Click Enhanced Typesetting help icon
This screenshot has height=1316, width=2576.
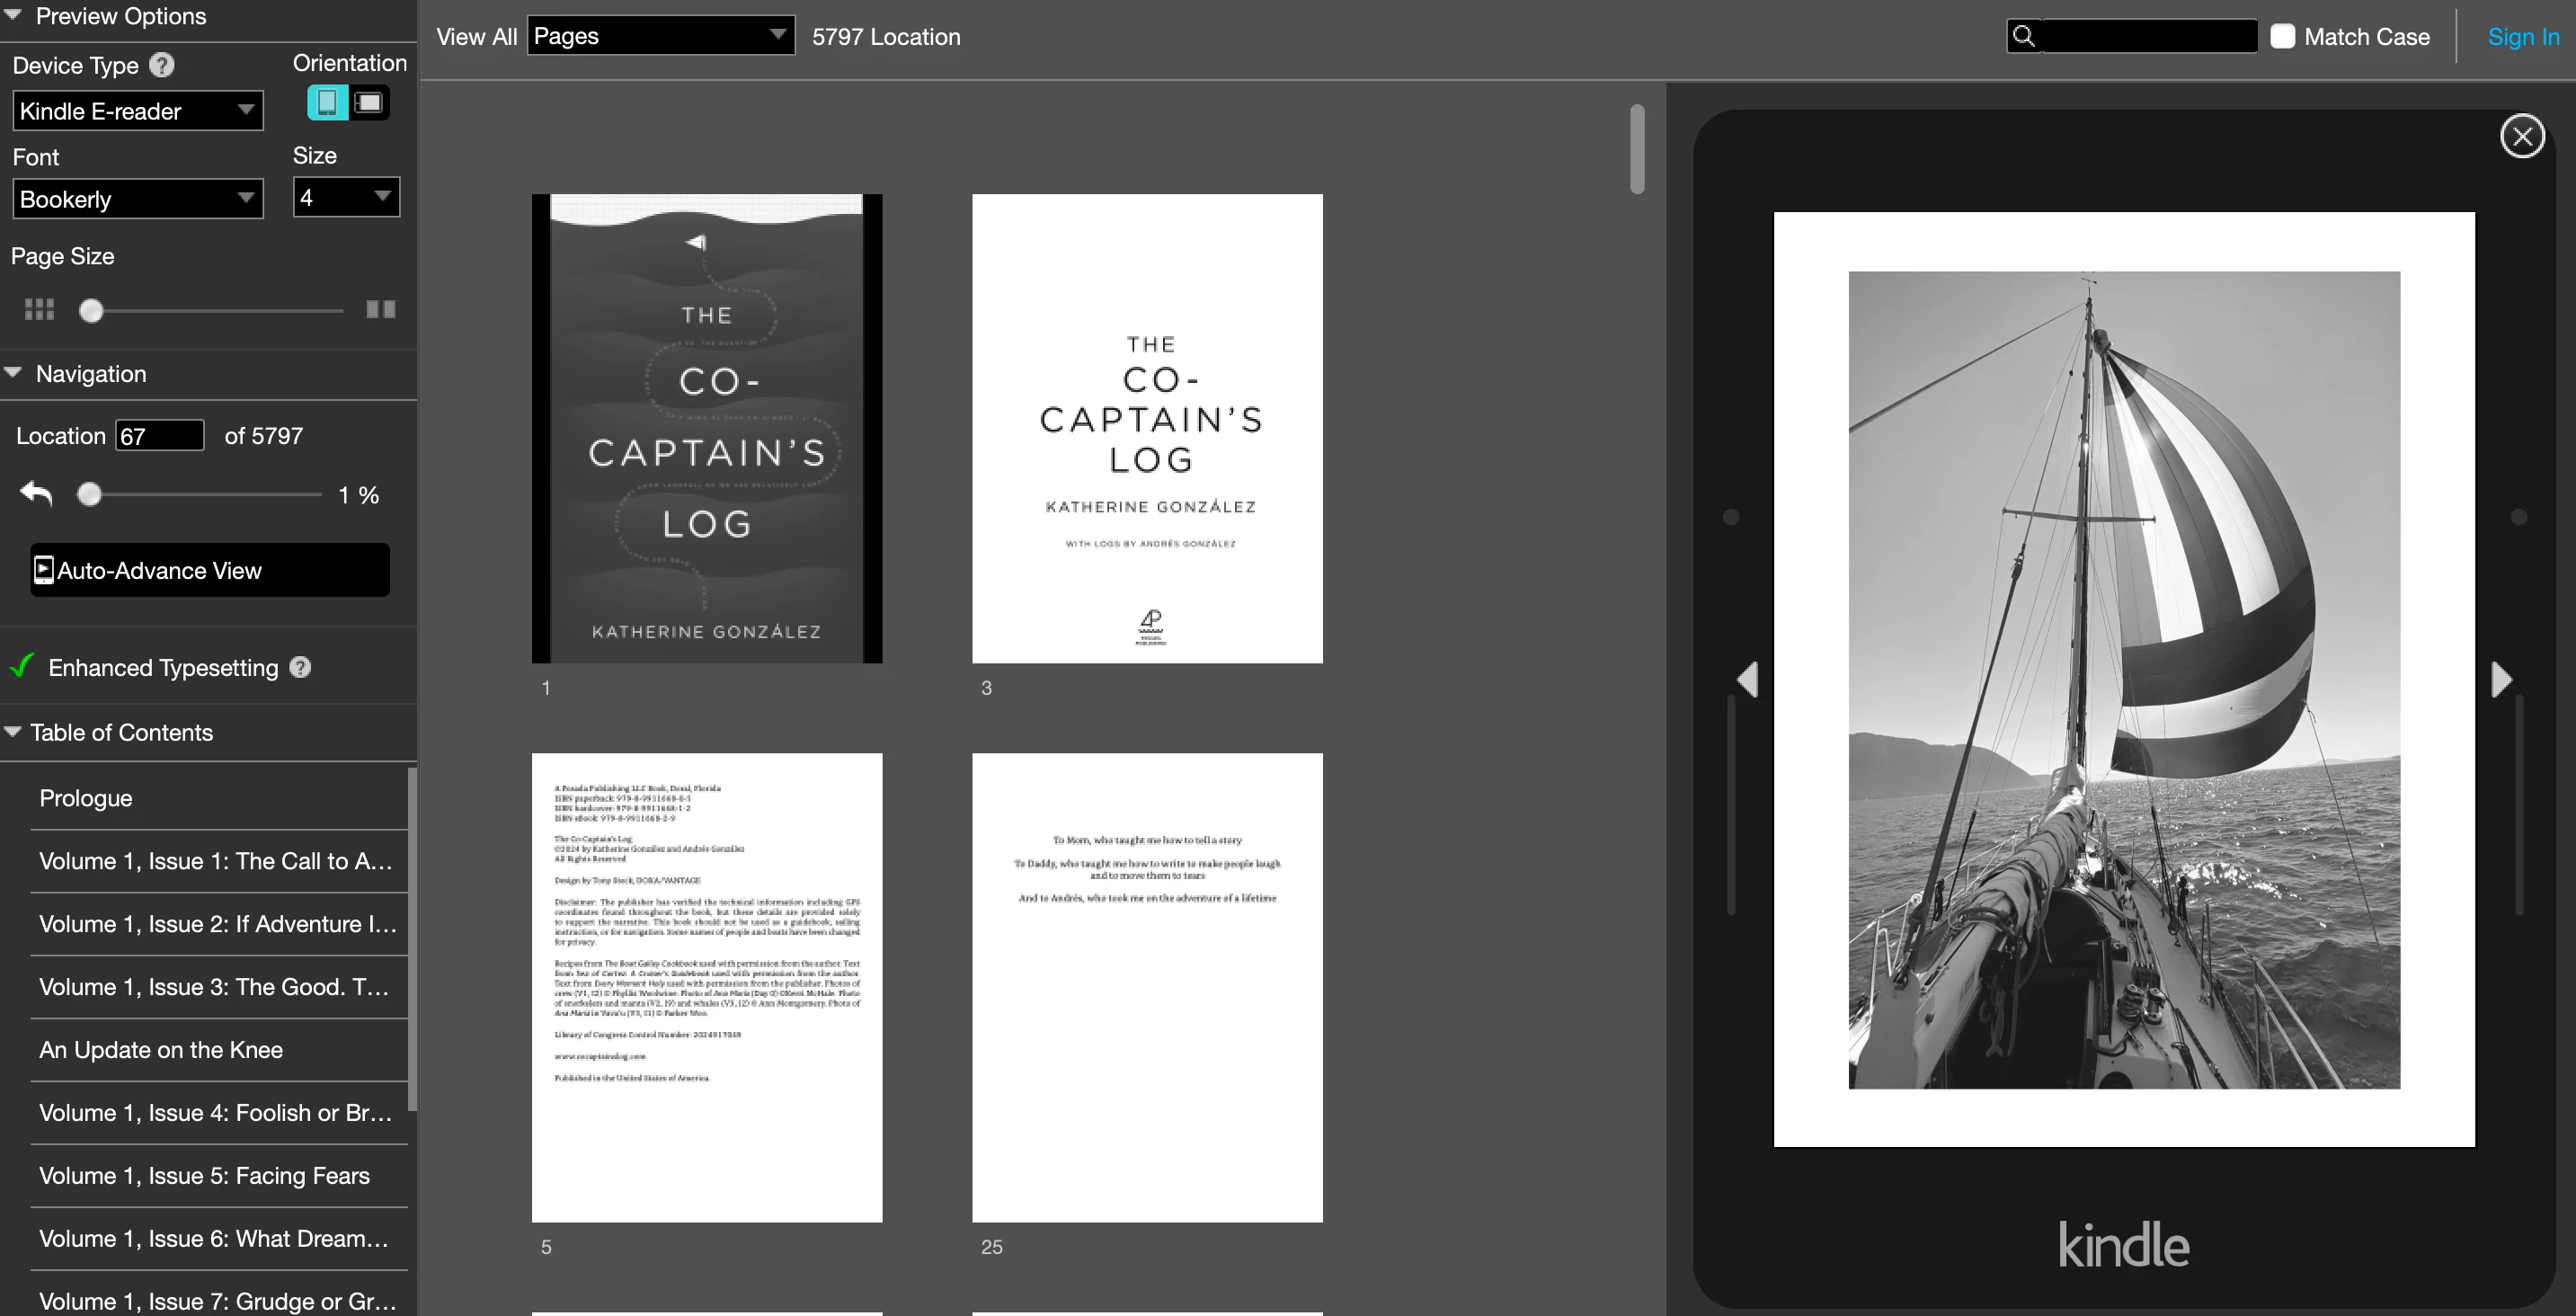[x=300, y=667]
